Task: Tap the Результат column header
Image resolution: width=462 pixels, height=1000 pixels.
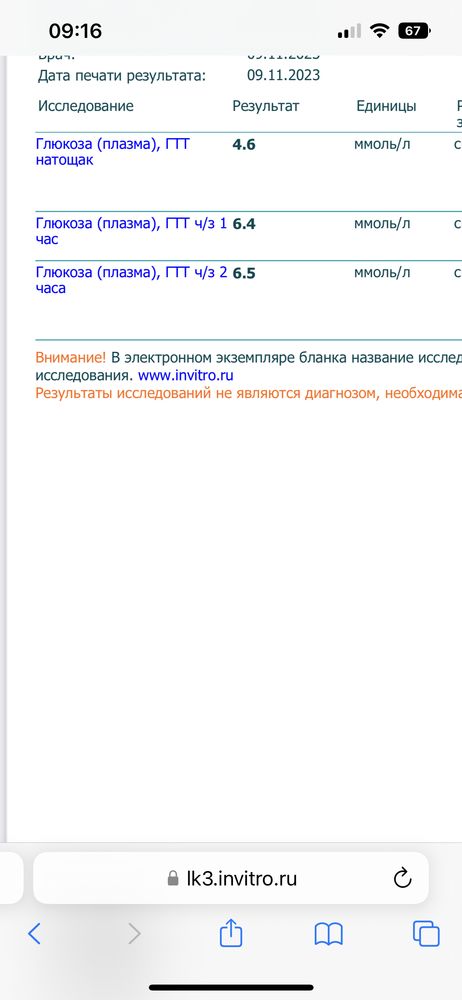Action: [265, 106]
